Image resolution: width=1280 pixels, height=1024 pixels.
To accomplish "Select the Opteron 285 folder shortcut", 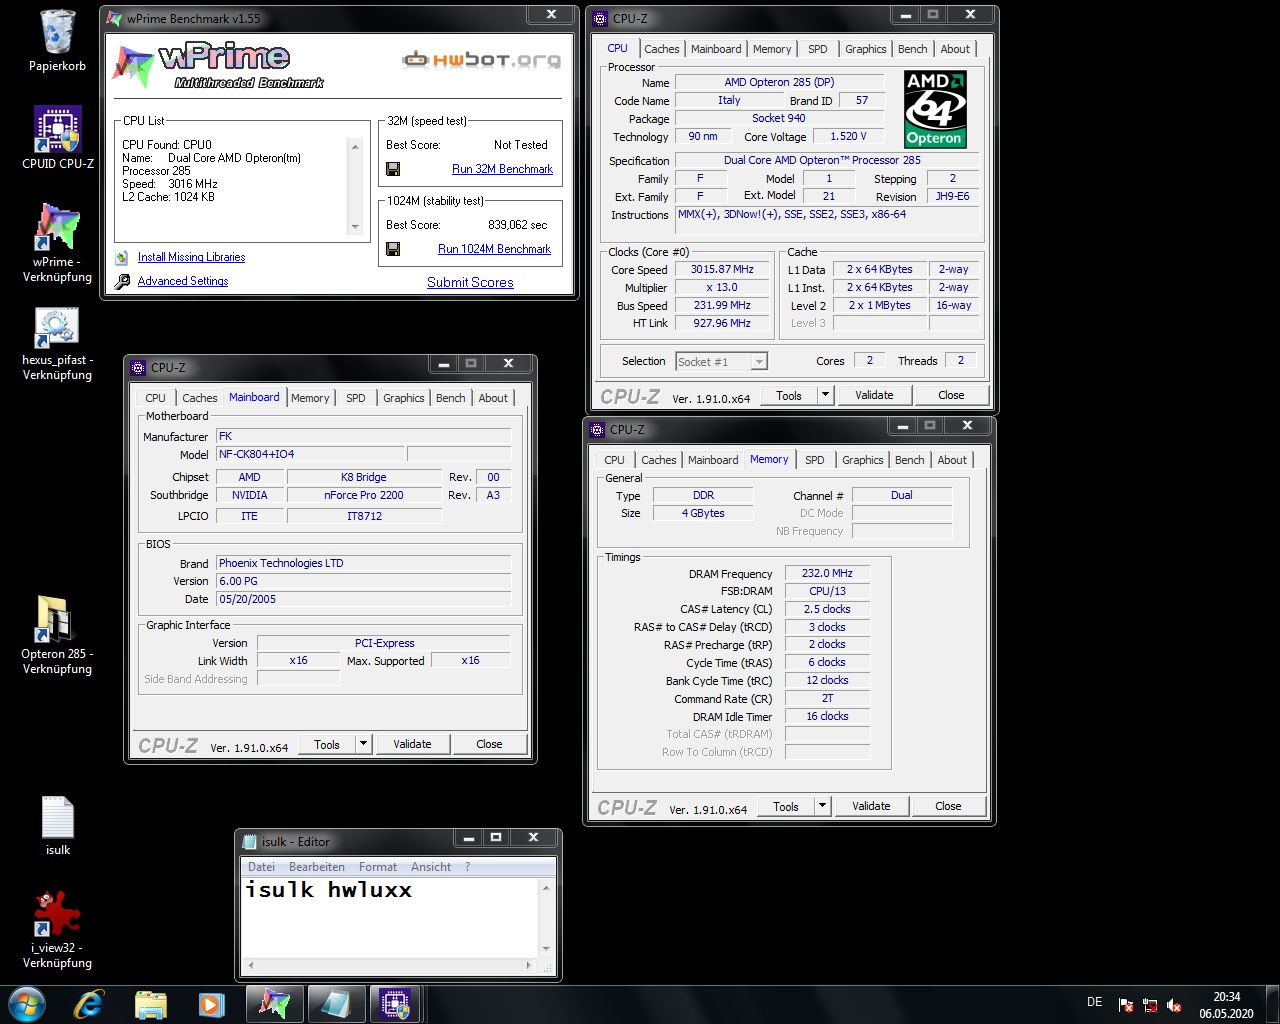I will point(57,635).
